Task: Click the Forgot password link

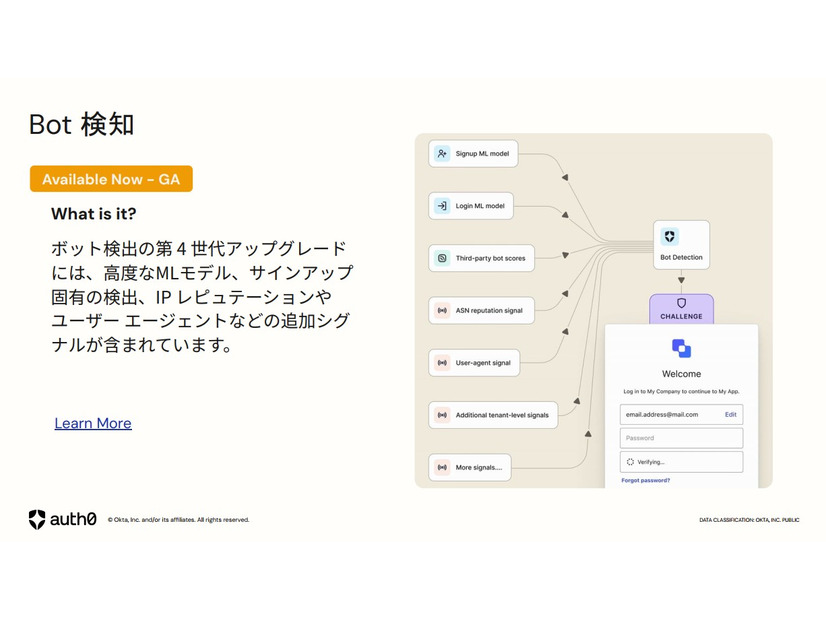Action: pyautogui.click(x=645, y=480)
